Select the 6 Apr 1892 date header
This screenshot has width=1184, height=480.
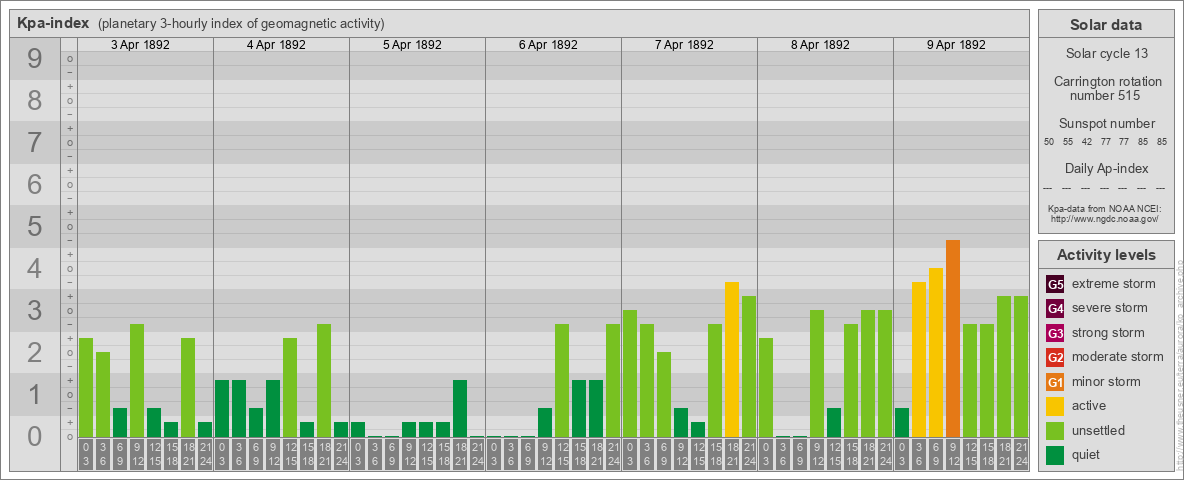point(548,45)
